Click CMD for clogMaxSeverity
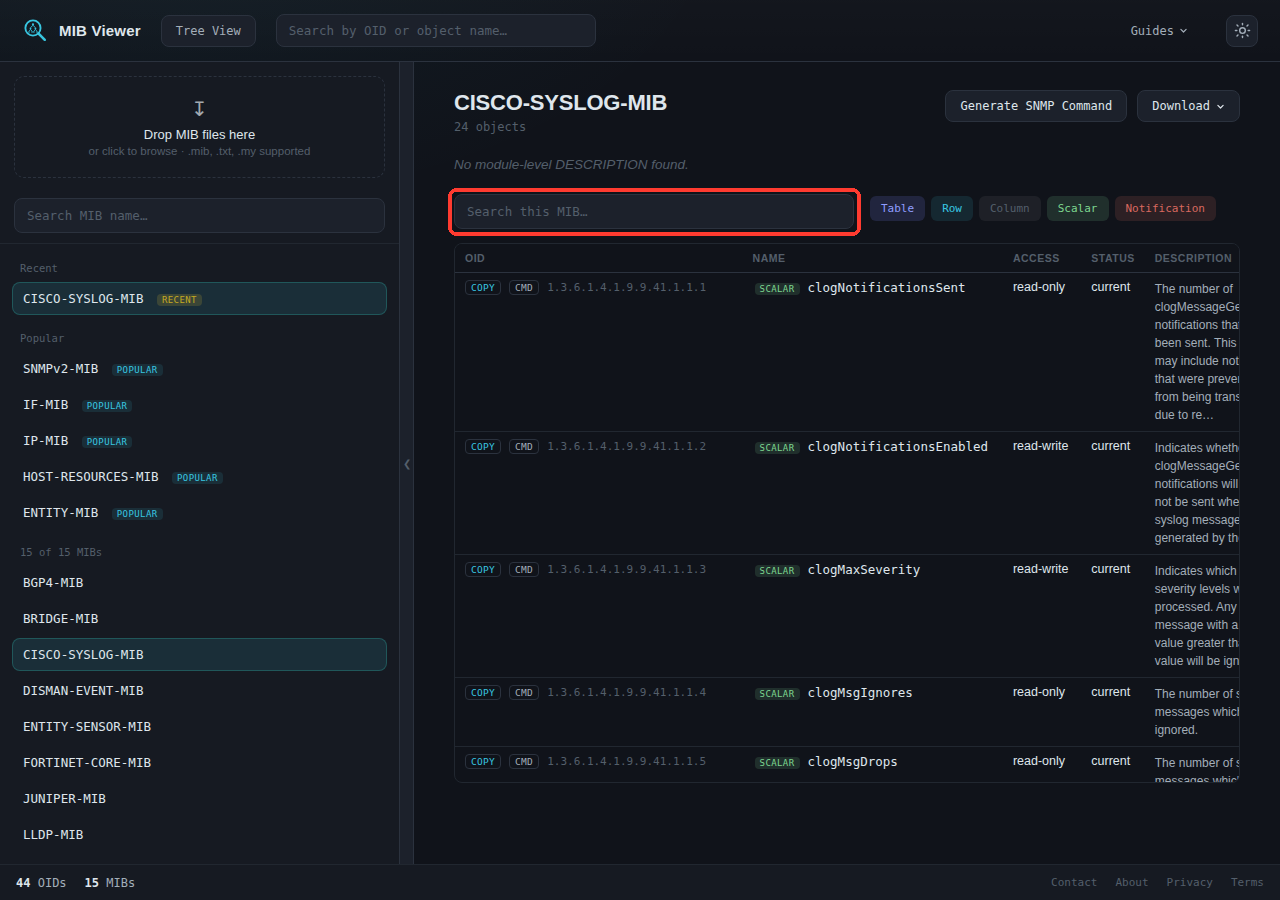 [x=524, y=570]
